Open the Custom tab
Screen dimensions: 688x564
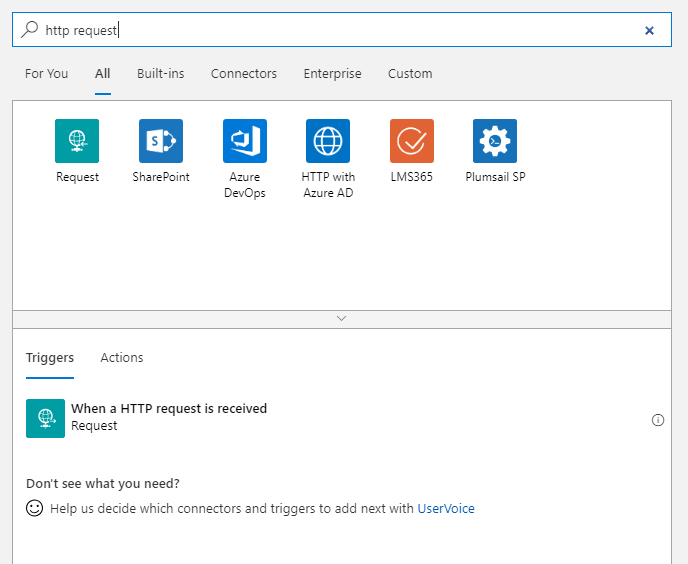point(410,74)
